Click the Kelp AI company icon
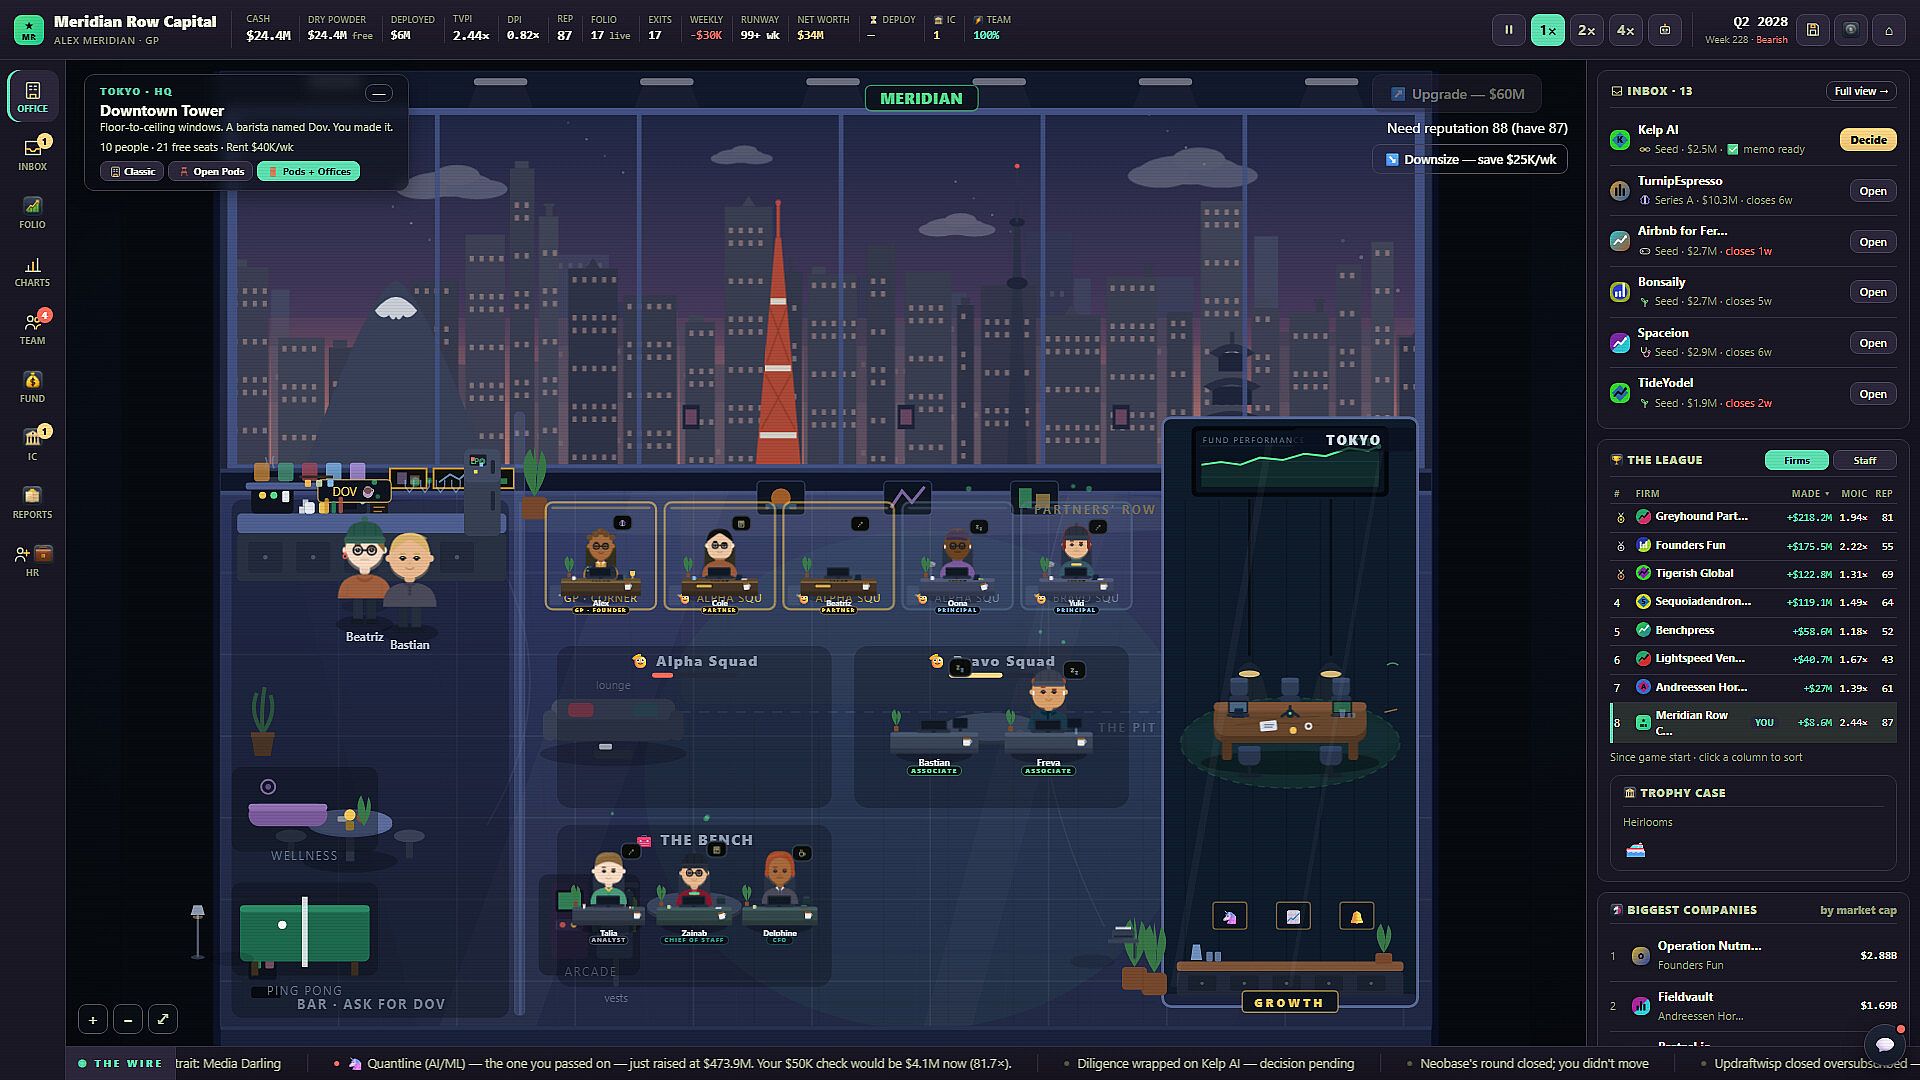Viewport: 1920px width, 1080px height. point(1620,140)
